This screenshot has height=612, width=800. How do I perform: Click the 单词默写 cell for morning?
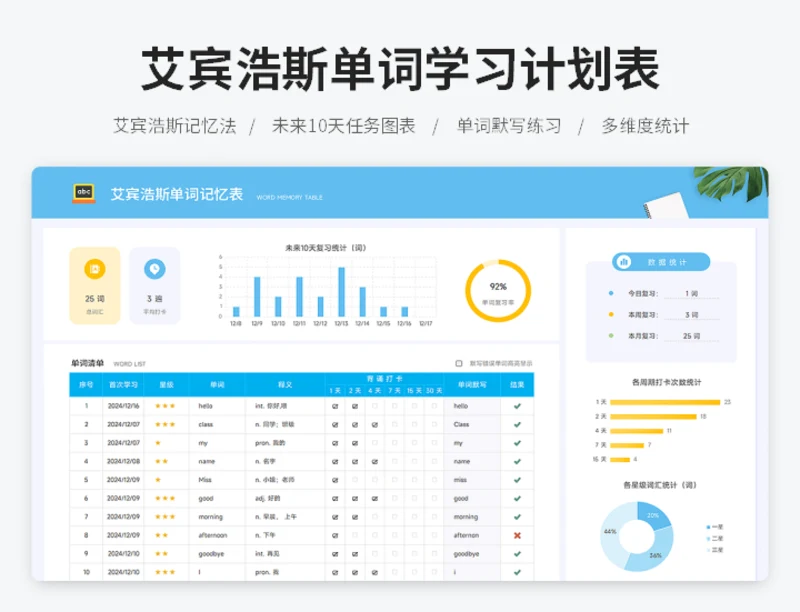(466, 517)
